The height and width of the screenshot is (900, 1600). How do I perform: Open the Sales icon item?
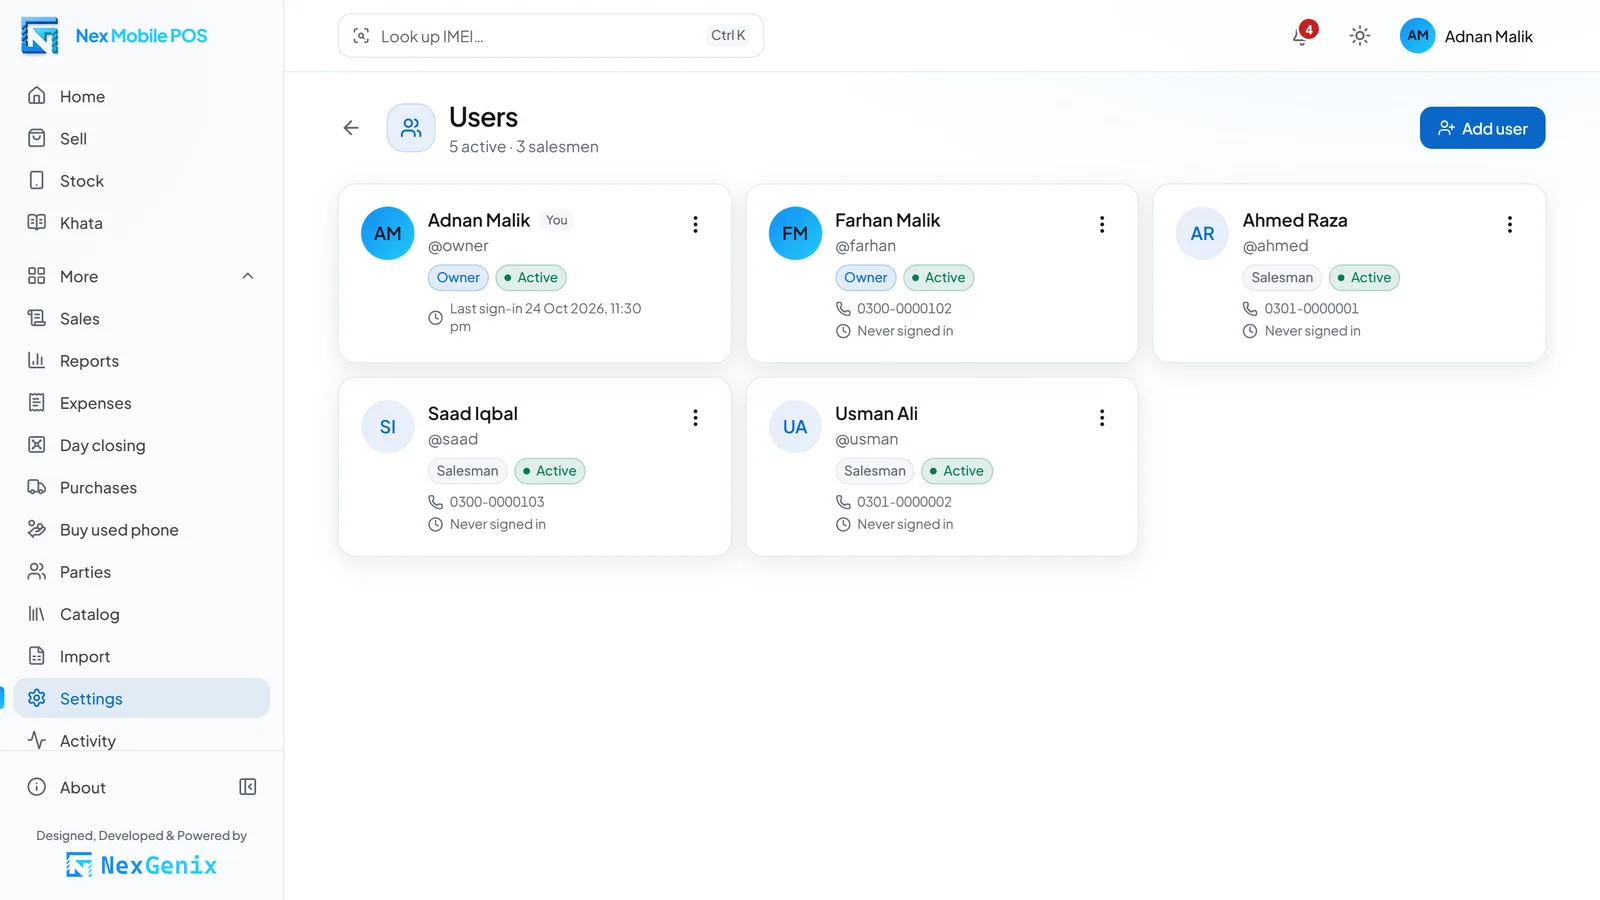tap(142, 319)
